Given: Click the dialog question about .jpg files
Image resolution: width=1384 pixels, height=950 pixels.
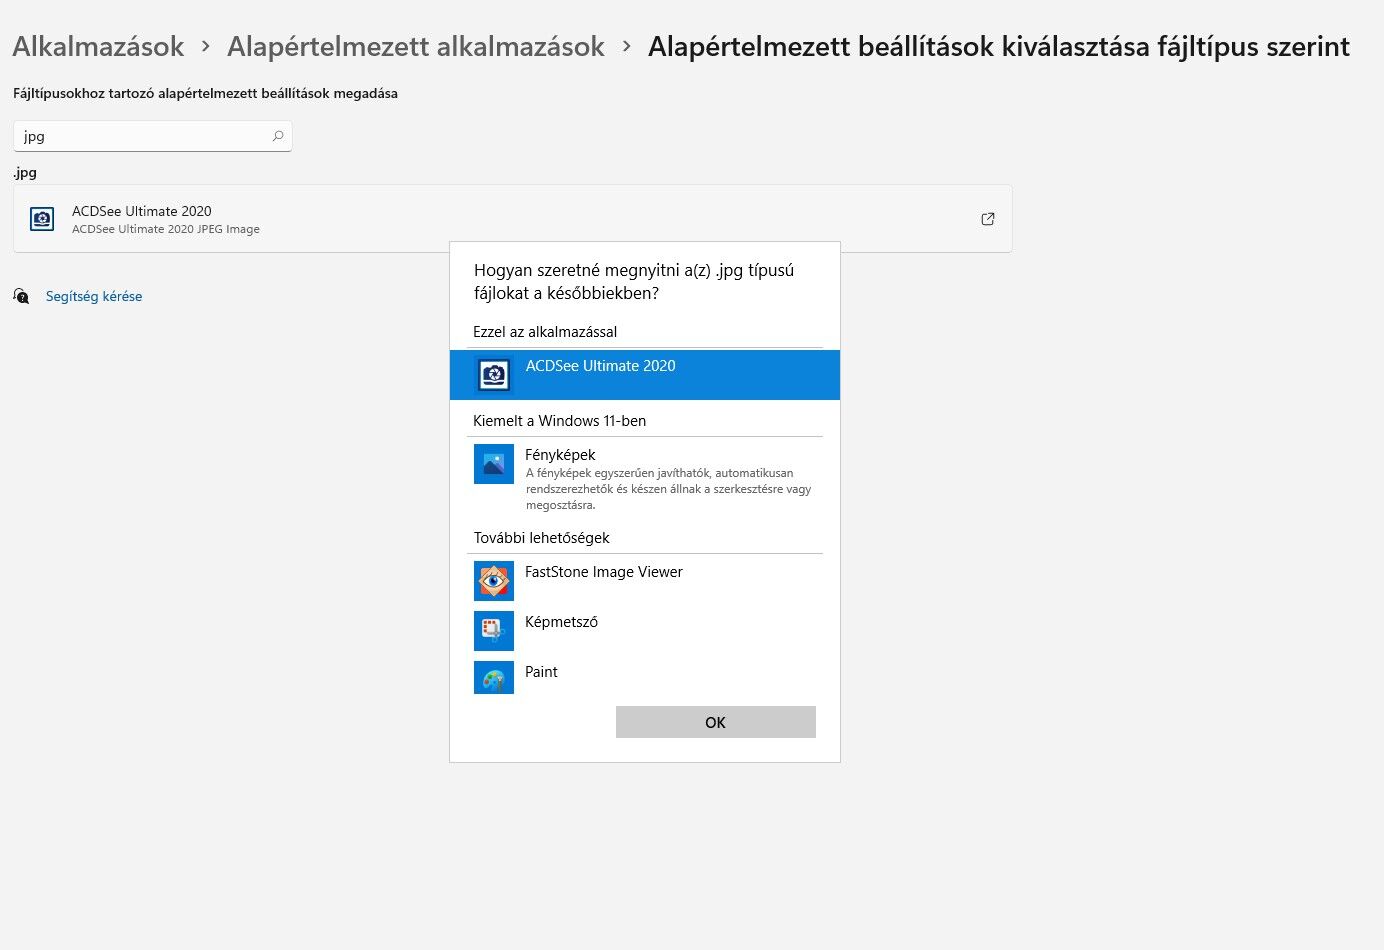Looking at the screenshot, I should coord(634,282).
